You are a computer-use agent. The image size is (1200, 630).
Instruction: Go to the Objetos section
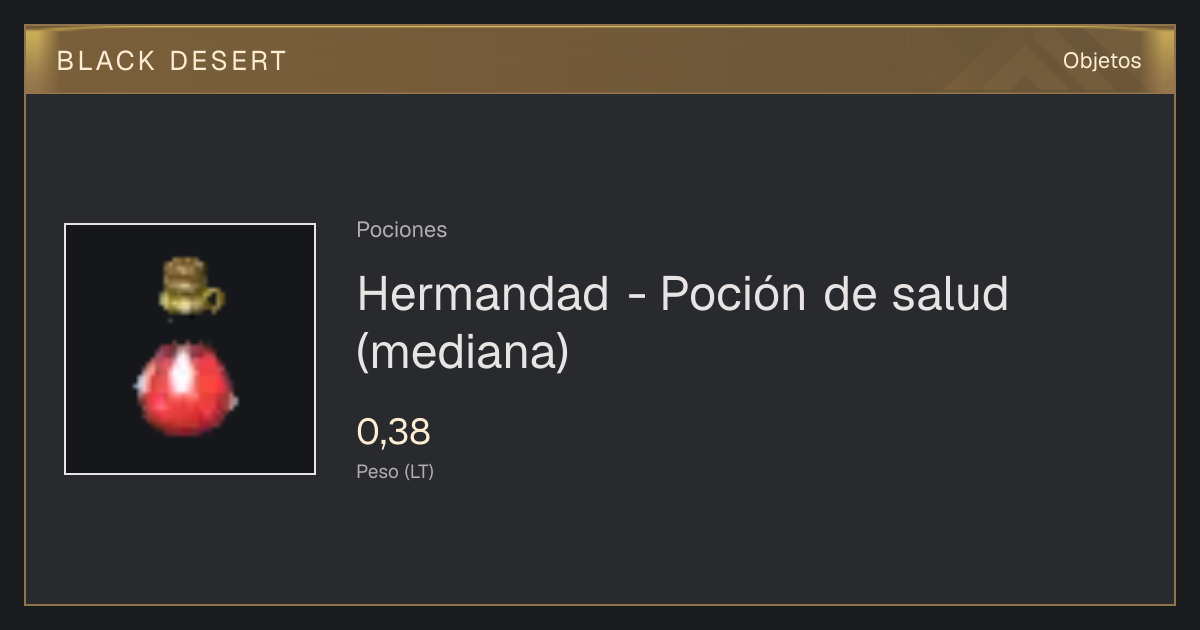point(1102,60)
